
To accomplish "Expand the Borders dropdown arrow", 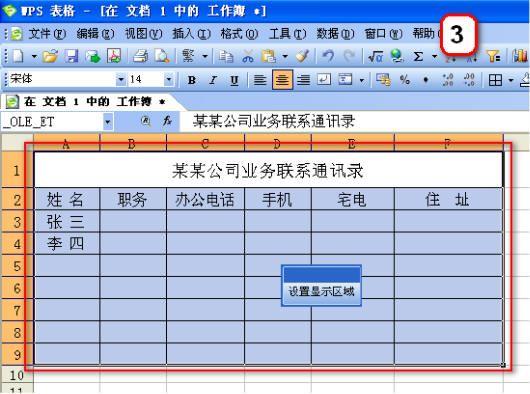I will click(x=511, y=80).
